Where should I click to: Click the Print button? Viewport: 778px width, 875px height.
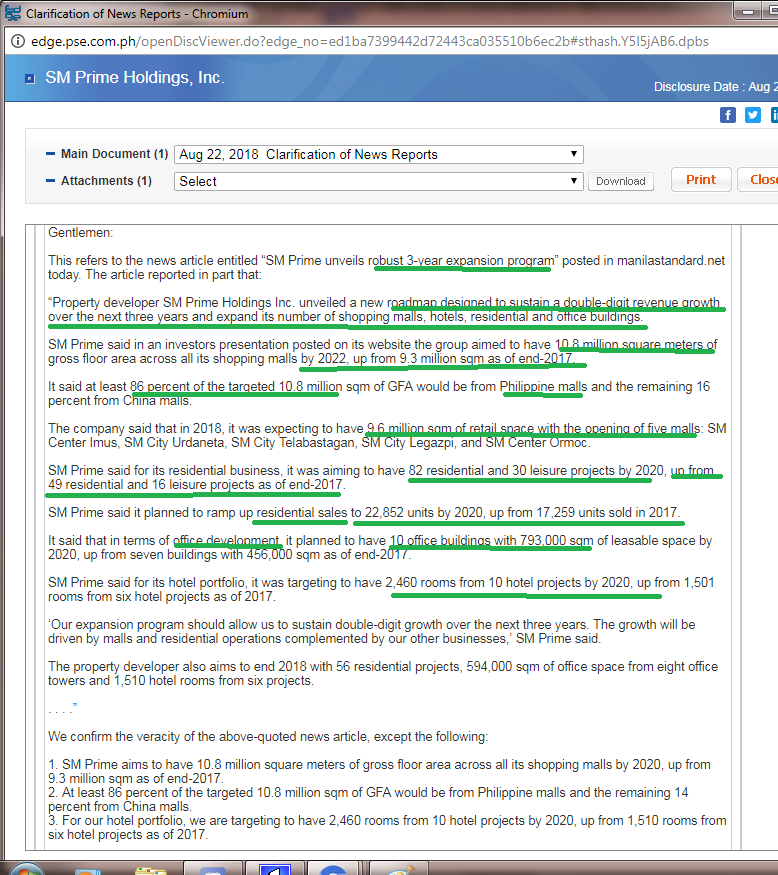701,180
